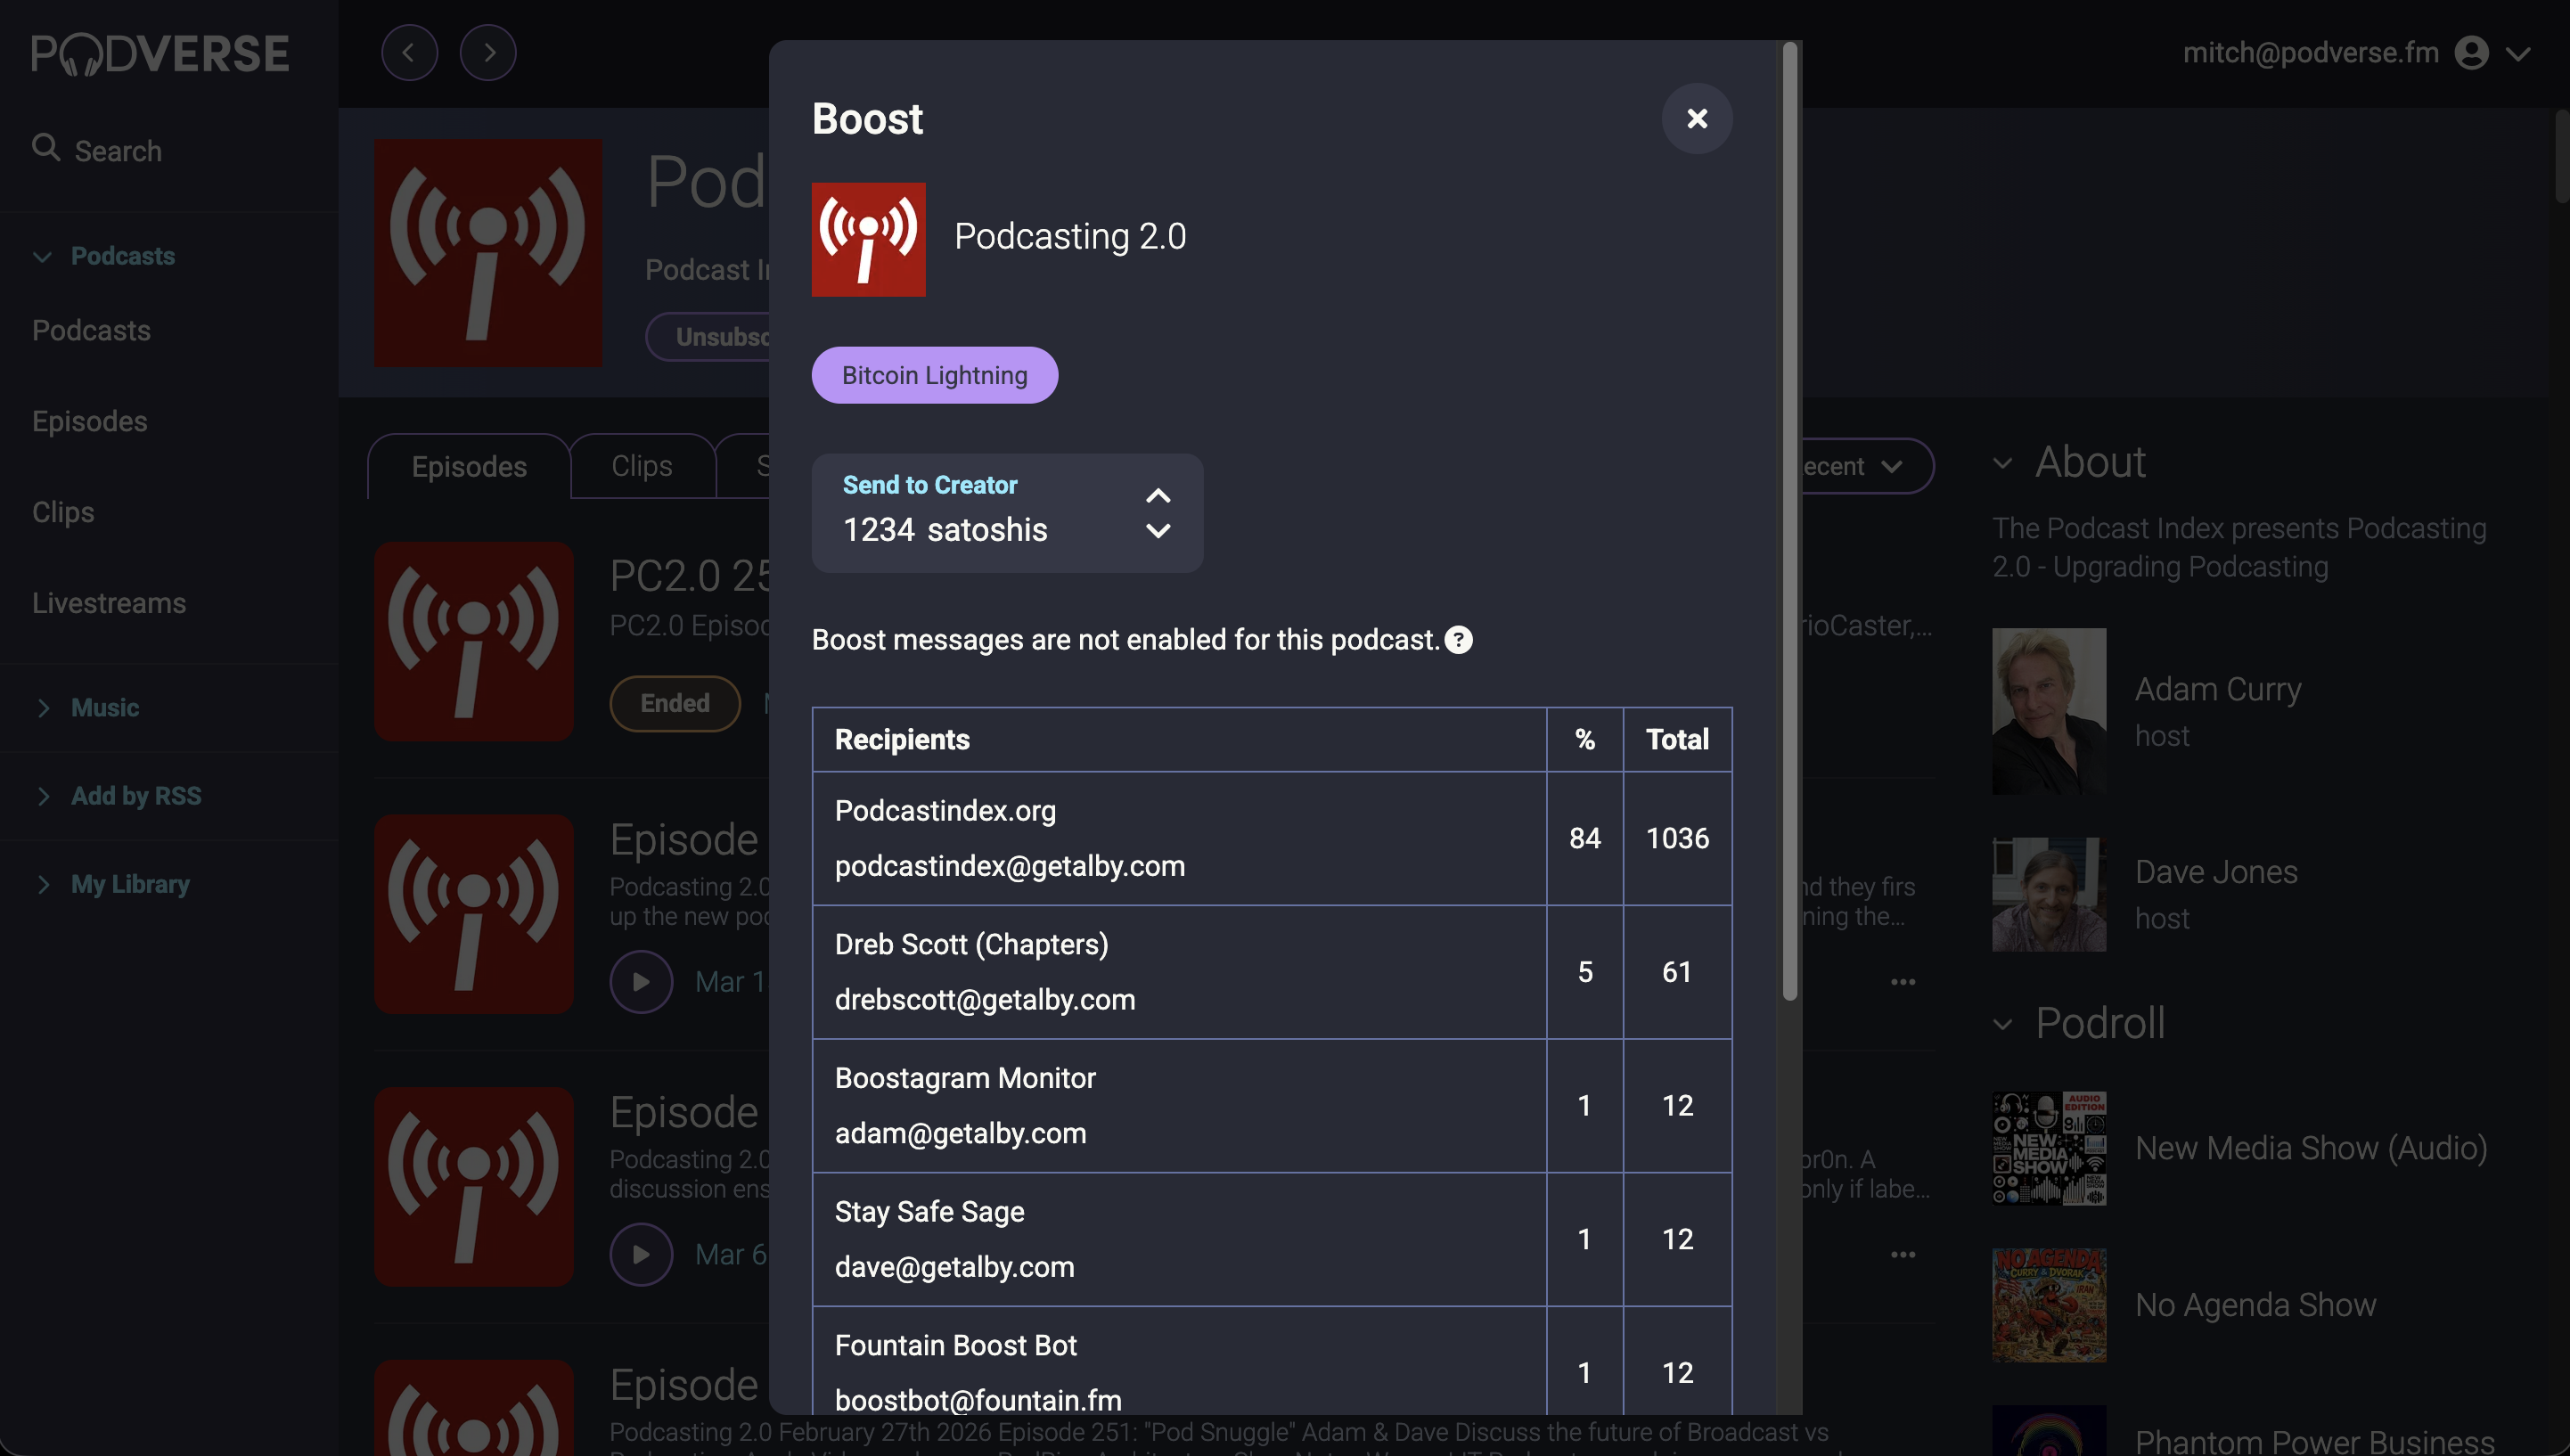Open the account dropdown chevron

[x=2517, y=54]
